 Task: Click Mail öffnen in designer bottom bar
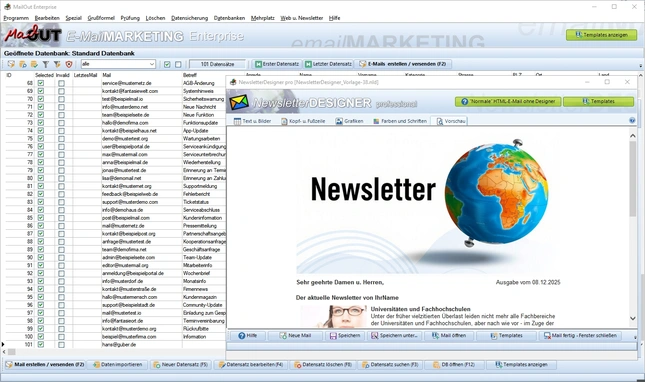(x=449, y=336)
